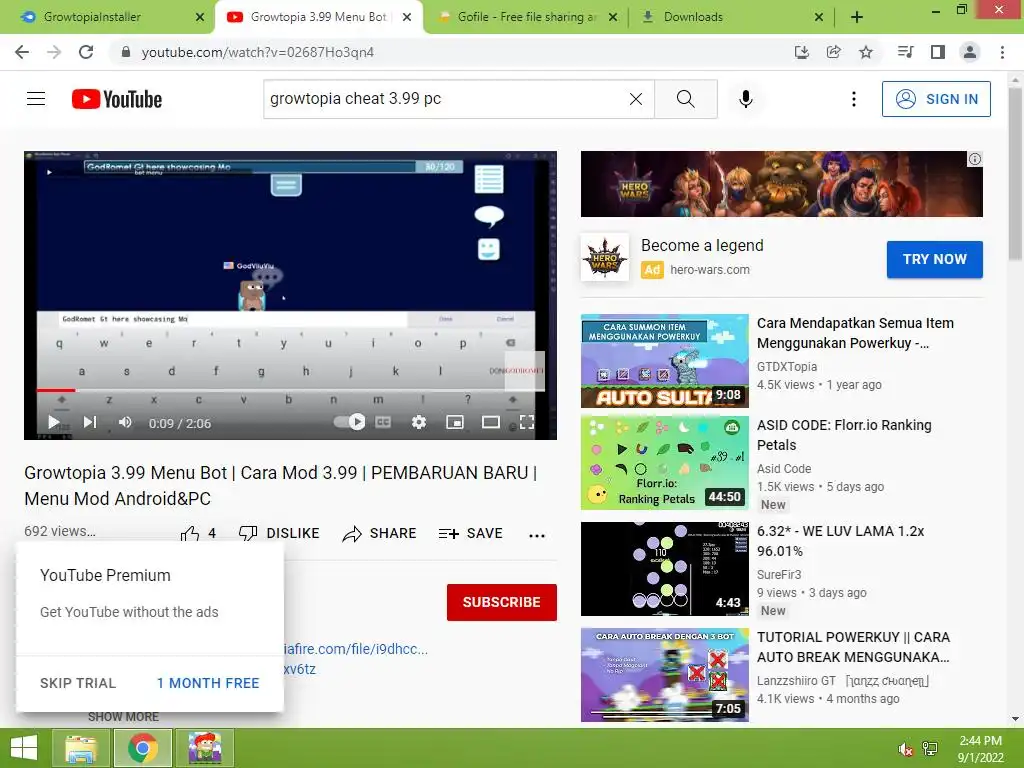Go forward in browser history
The height and width of the screenshot is (768, 1024).
tap(54, 52)
